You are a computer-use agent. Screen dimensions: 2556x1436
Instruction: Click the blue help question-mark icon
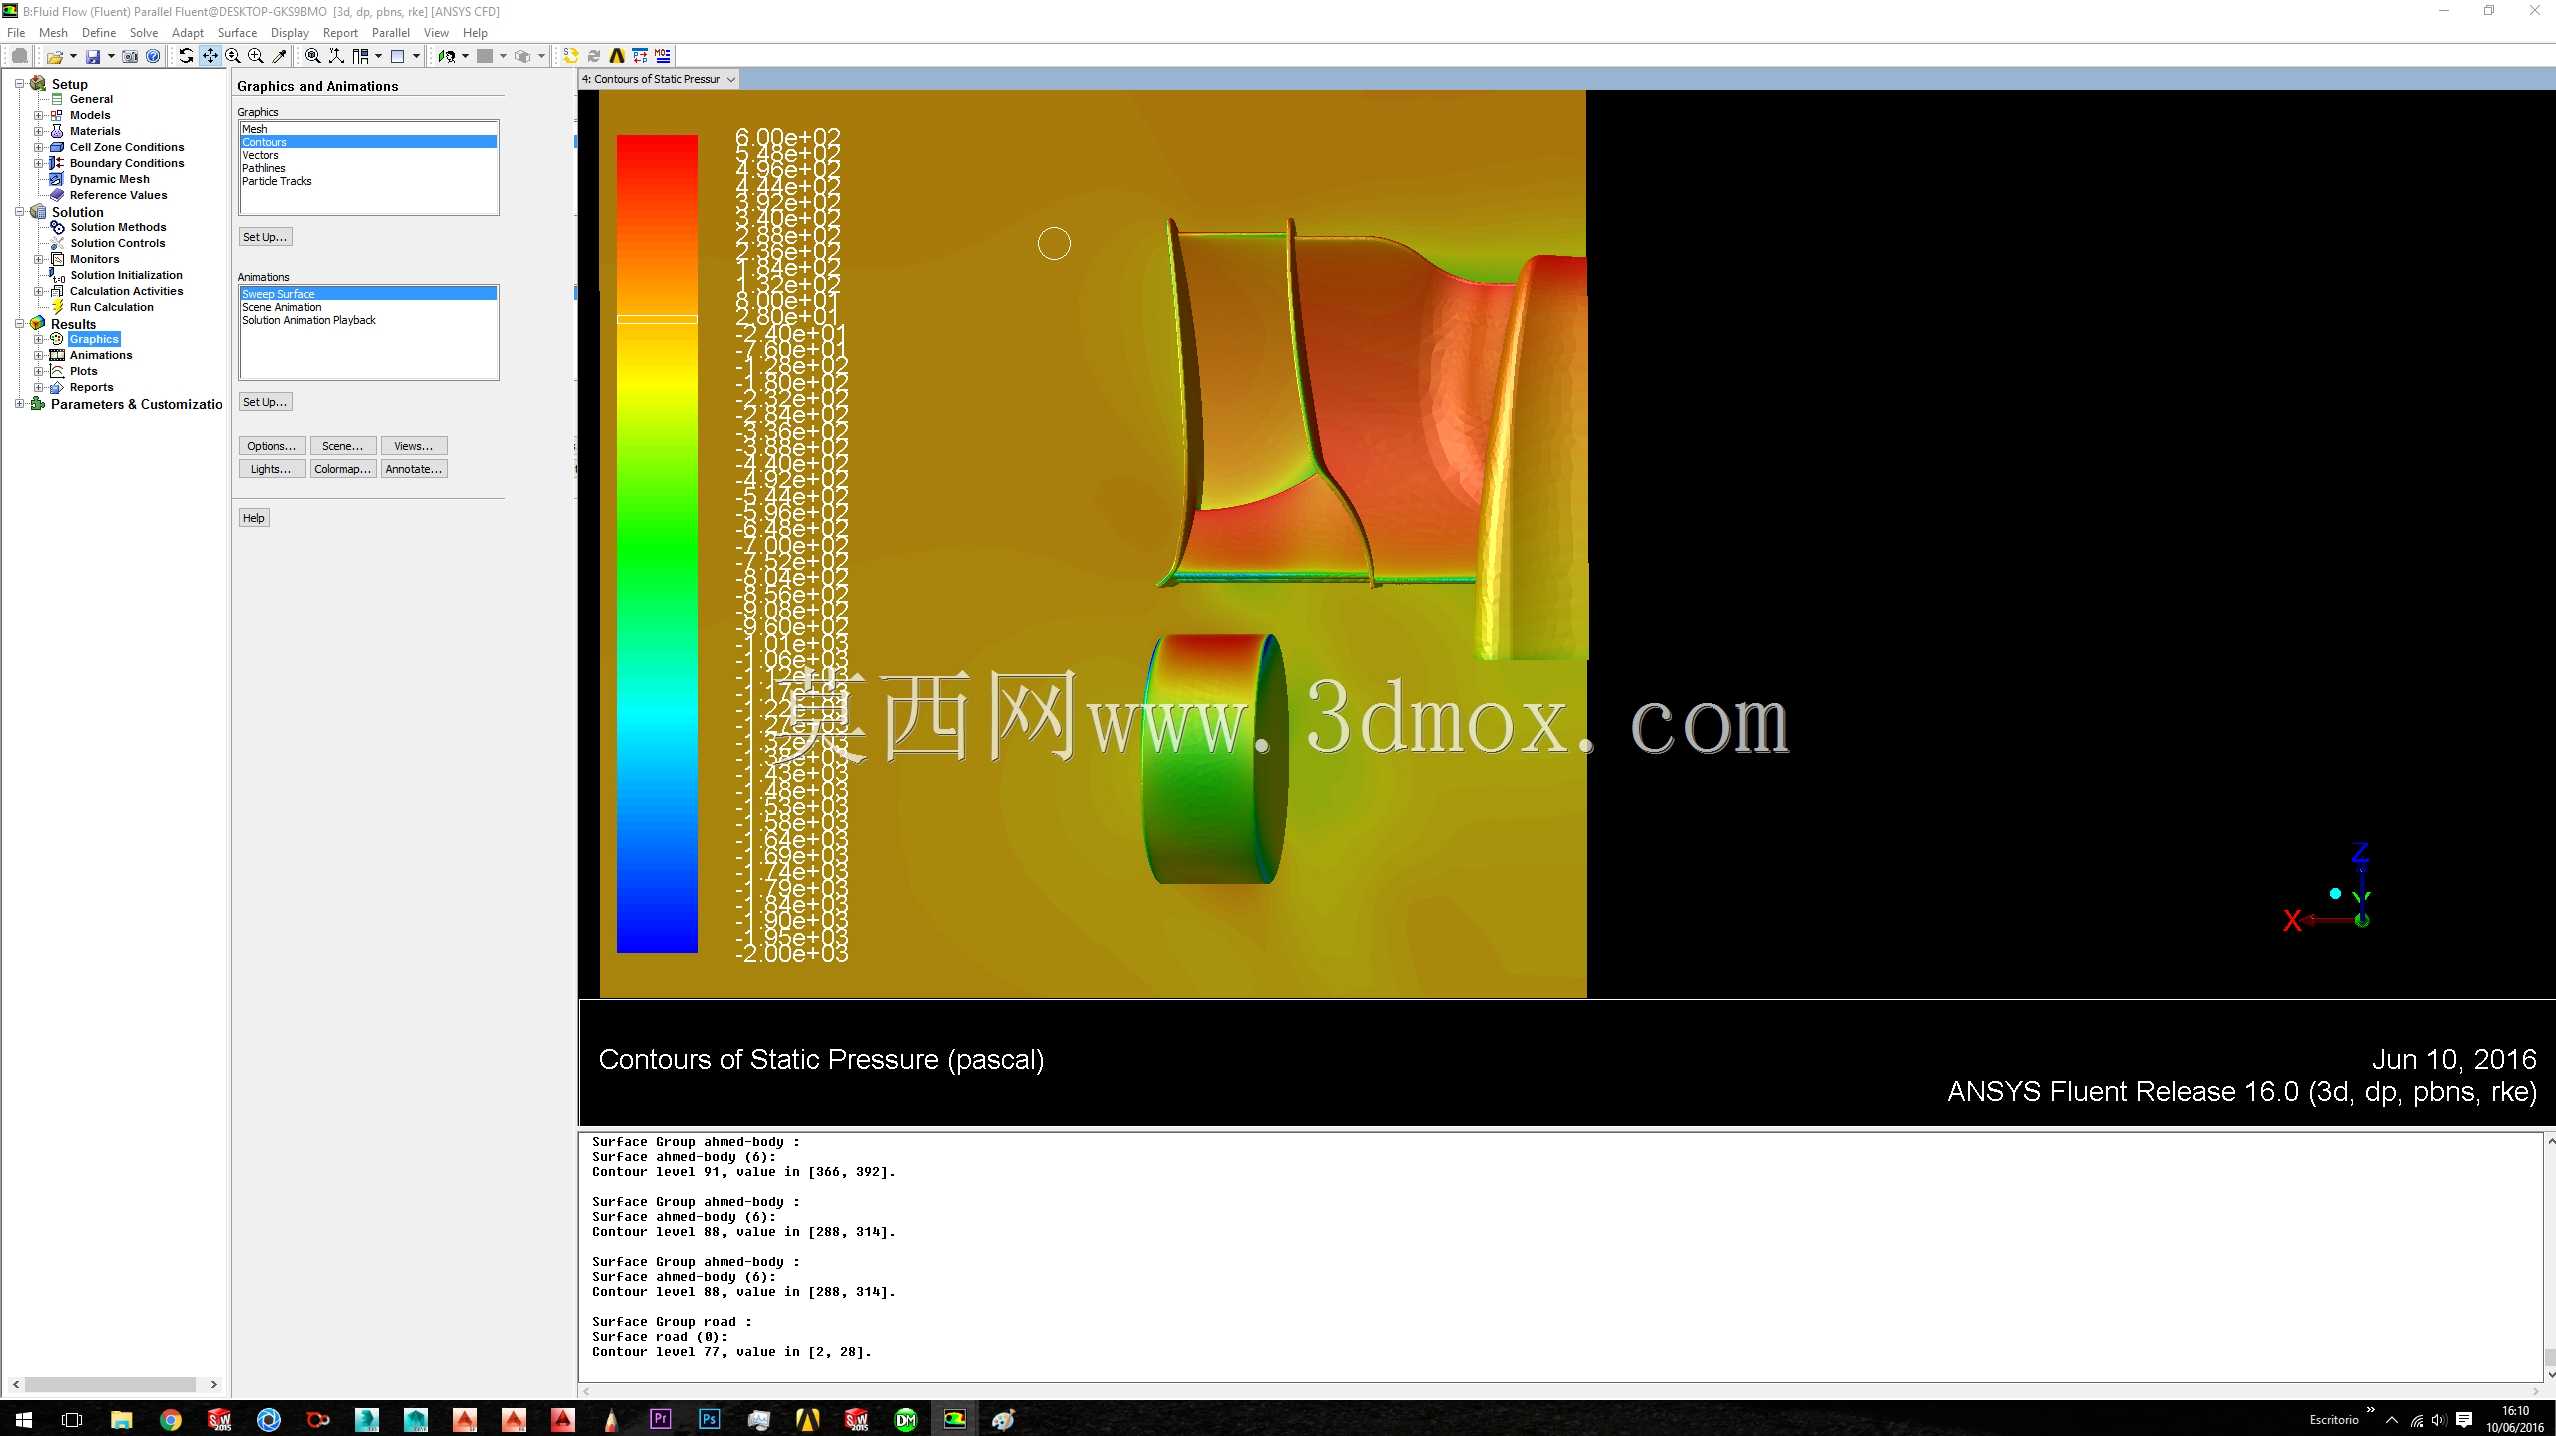(x=153, y=57)
